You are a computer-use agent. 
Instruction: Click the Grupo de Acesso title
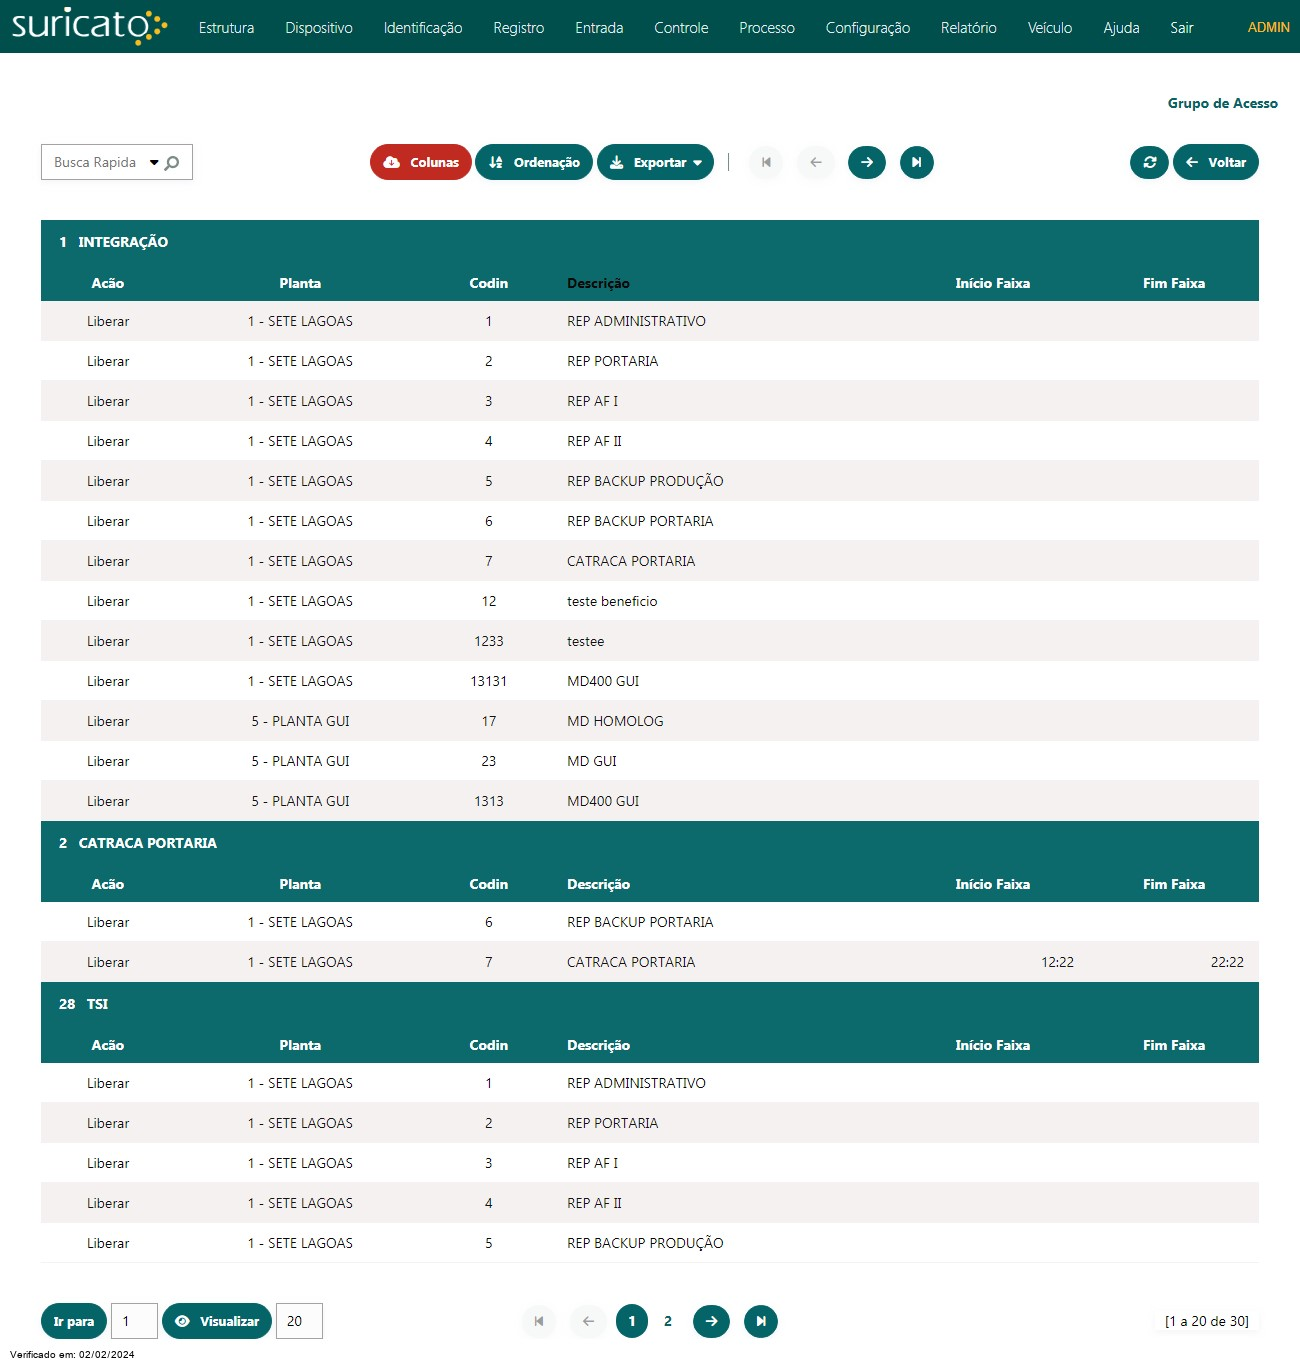point(1222,103)
